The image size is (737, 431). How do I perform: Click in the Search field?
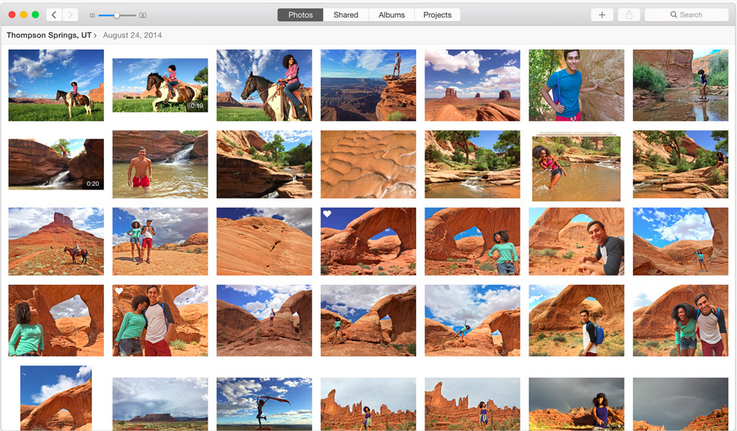point(688,15)
